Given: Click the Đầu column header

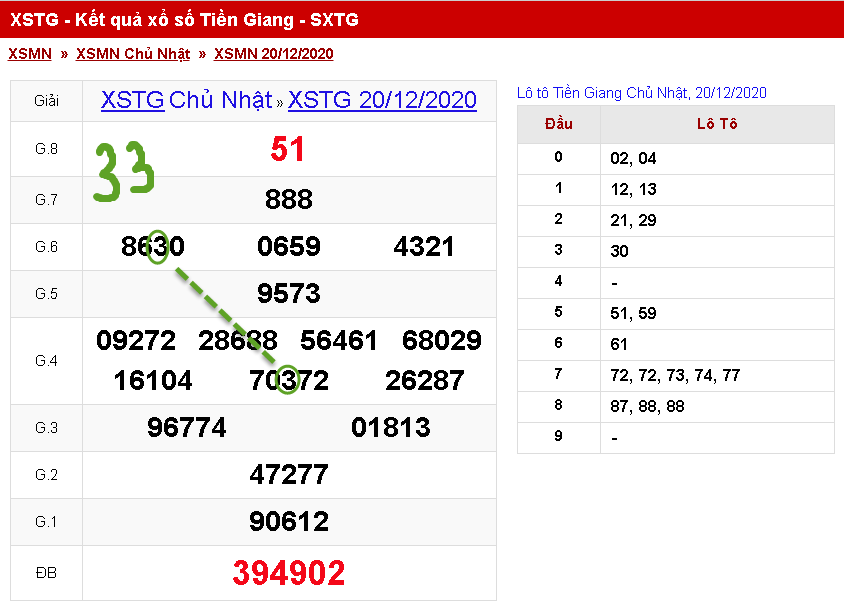Looking at the screenshot, I should click(559, 124).
